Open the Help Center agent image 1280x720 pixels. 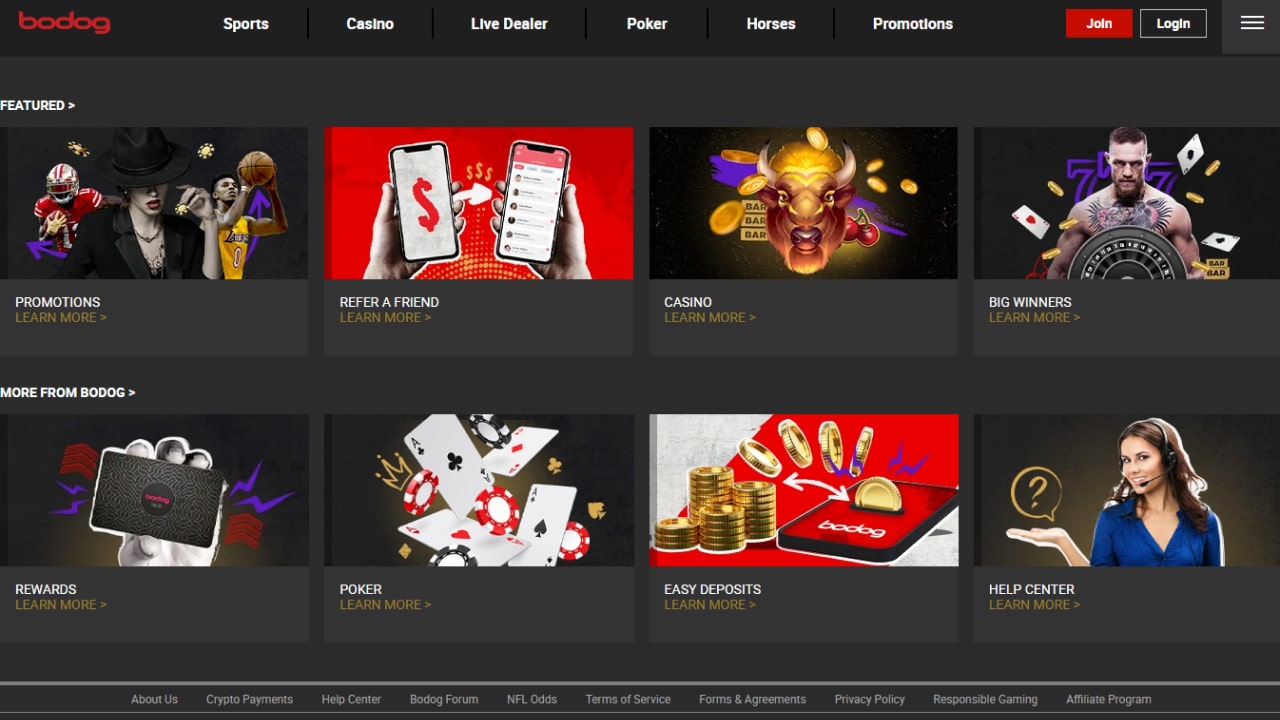click(x=1127, y=490)
